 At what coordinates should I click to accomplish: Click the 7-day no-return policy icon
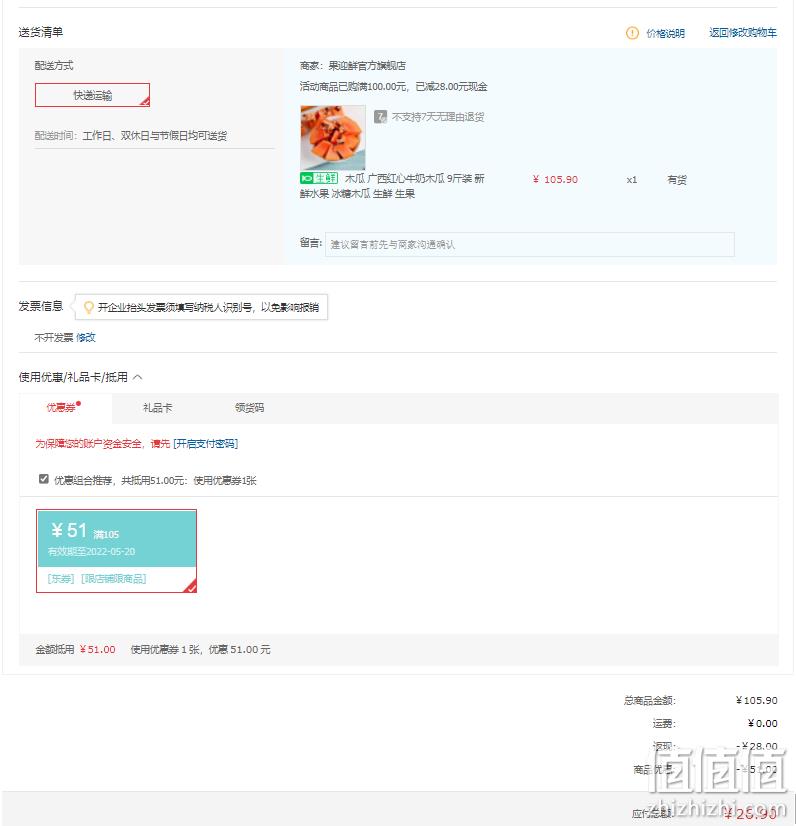[380, 116]
